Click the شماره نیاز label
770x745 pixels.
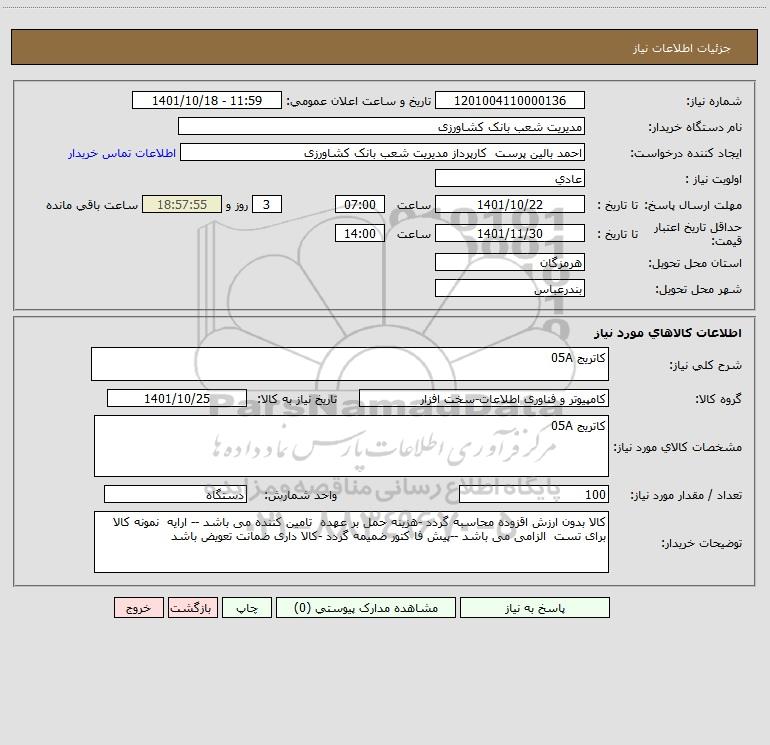point(714,102)
